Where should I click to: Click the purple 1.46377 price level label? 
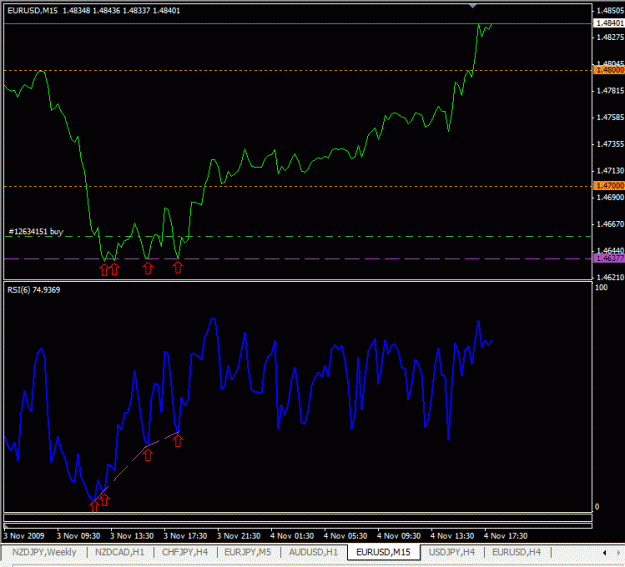[x=609, y=258]
